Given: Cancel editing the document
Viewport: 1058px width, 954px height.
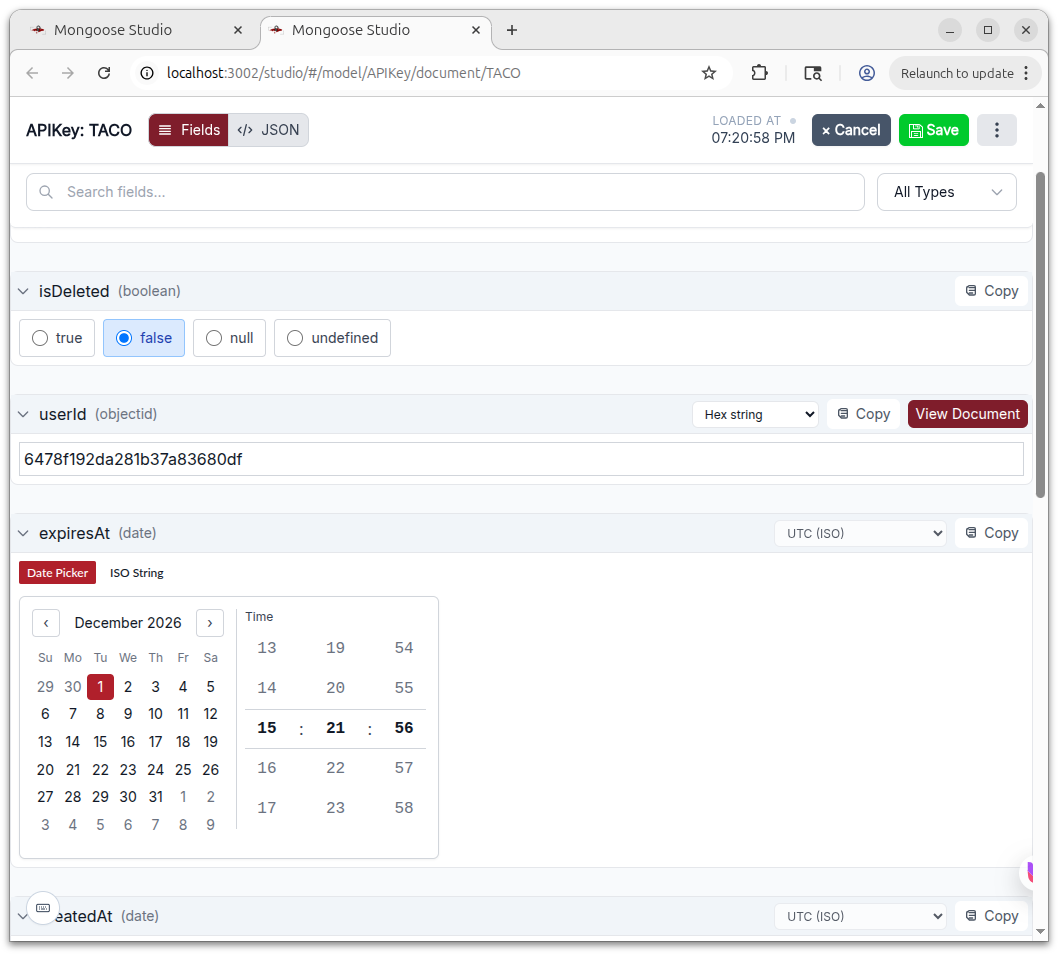Looking at the screenshot, I should coord(851,130).
